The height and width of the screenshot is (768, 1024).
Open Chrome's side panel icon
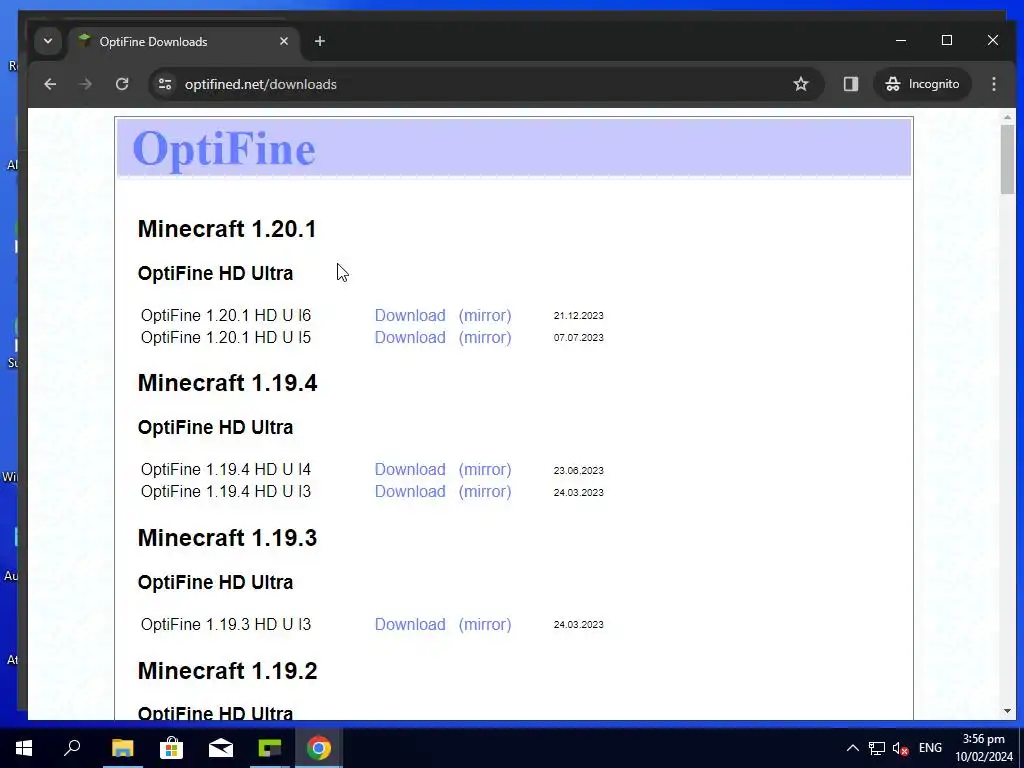(850, 84)
